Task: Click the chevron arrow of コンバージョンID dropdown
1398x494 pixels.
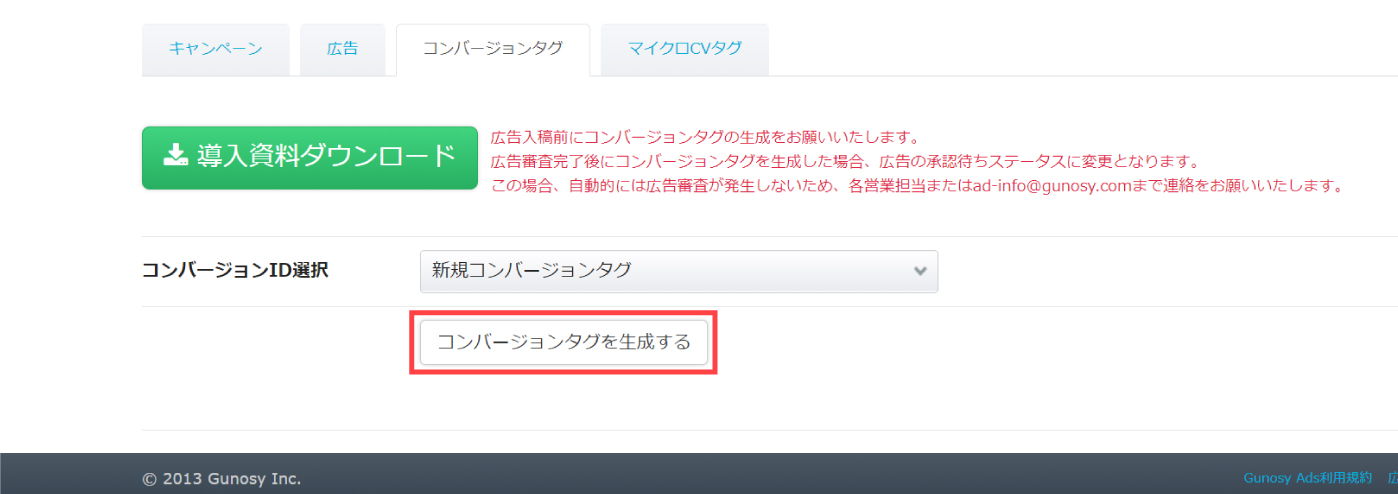Action: (x=921, y=271)
